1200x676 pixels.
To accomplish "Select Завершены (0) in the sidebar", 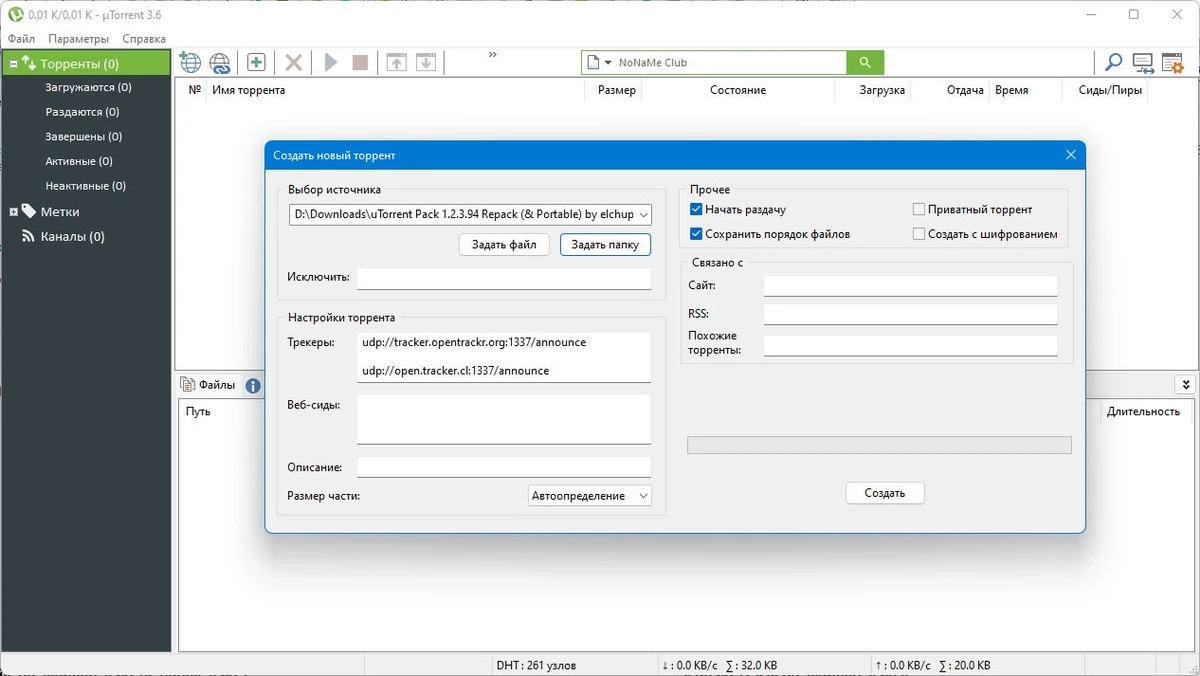I will click(84, 137).
